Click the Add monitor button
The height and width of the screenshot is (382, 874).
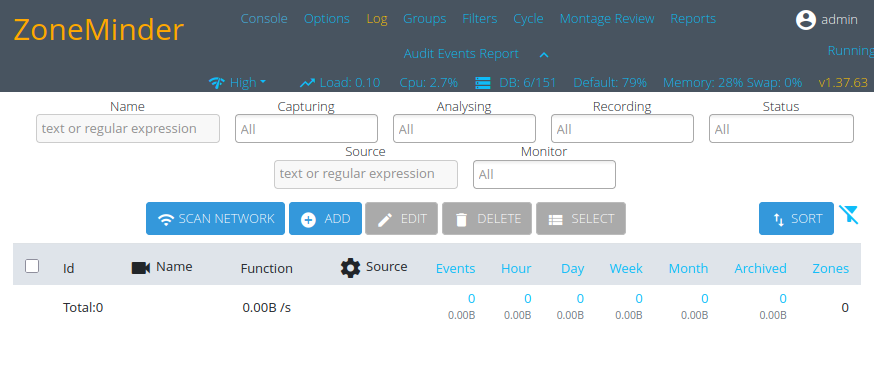point(326,219)
